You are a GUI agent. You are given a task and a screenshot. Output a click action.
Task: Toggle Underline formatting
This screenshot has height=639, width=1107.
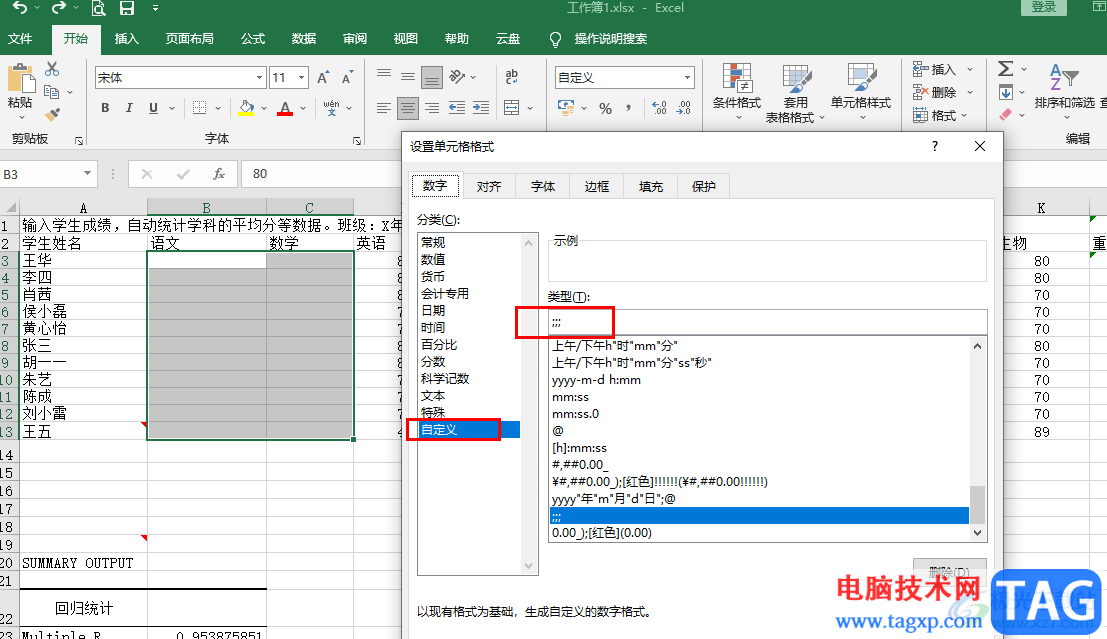pos(153,108)
